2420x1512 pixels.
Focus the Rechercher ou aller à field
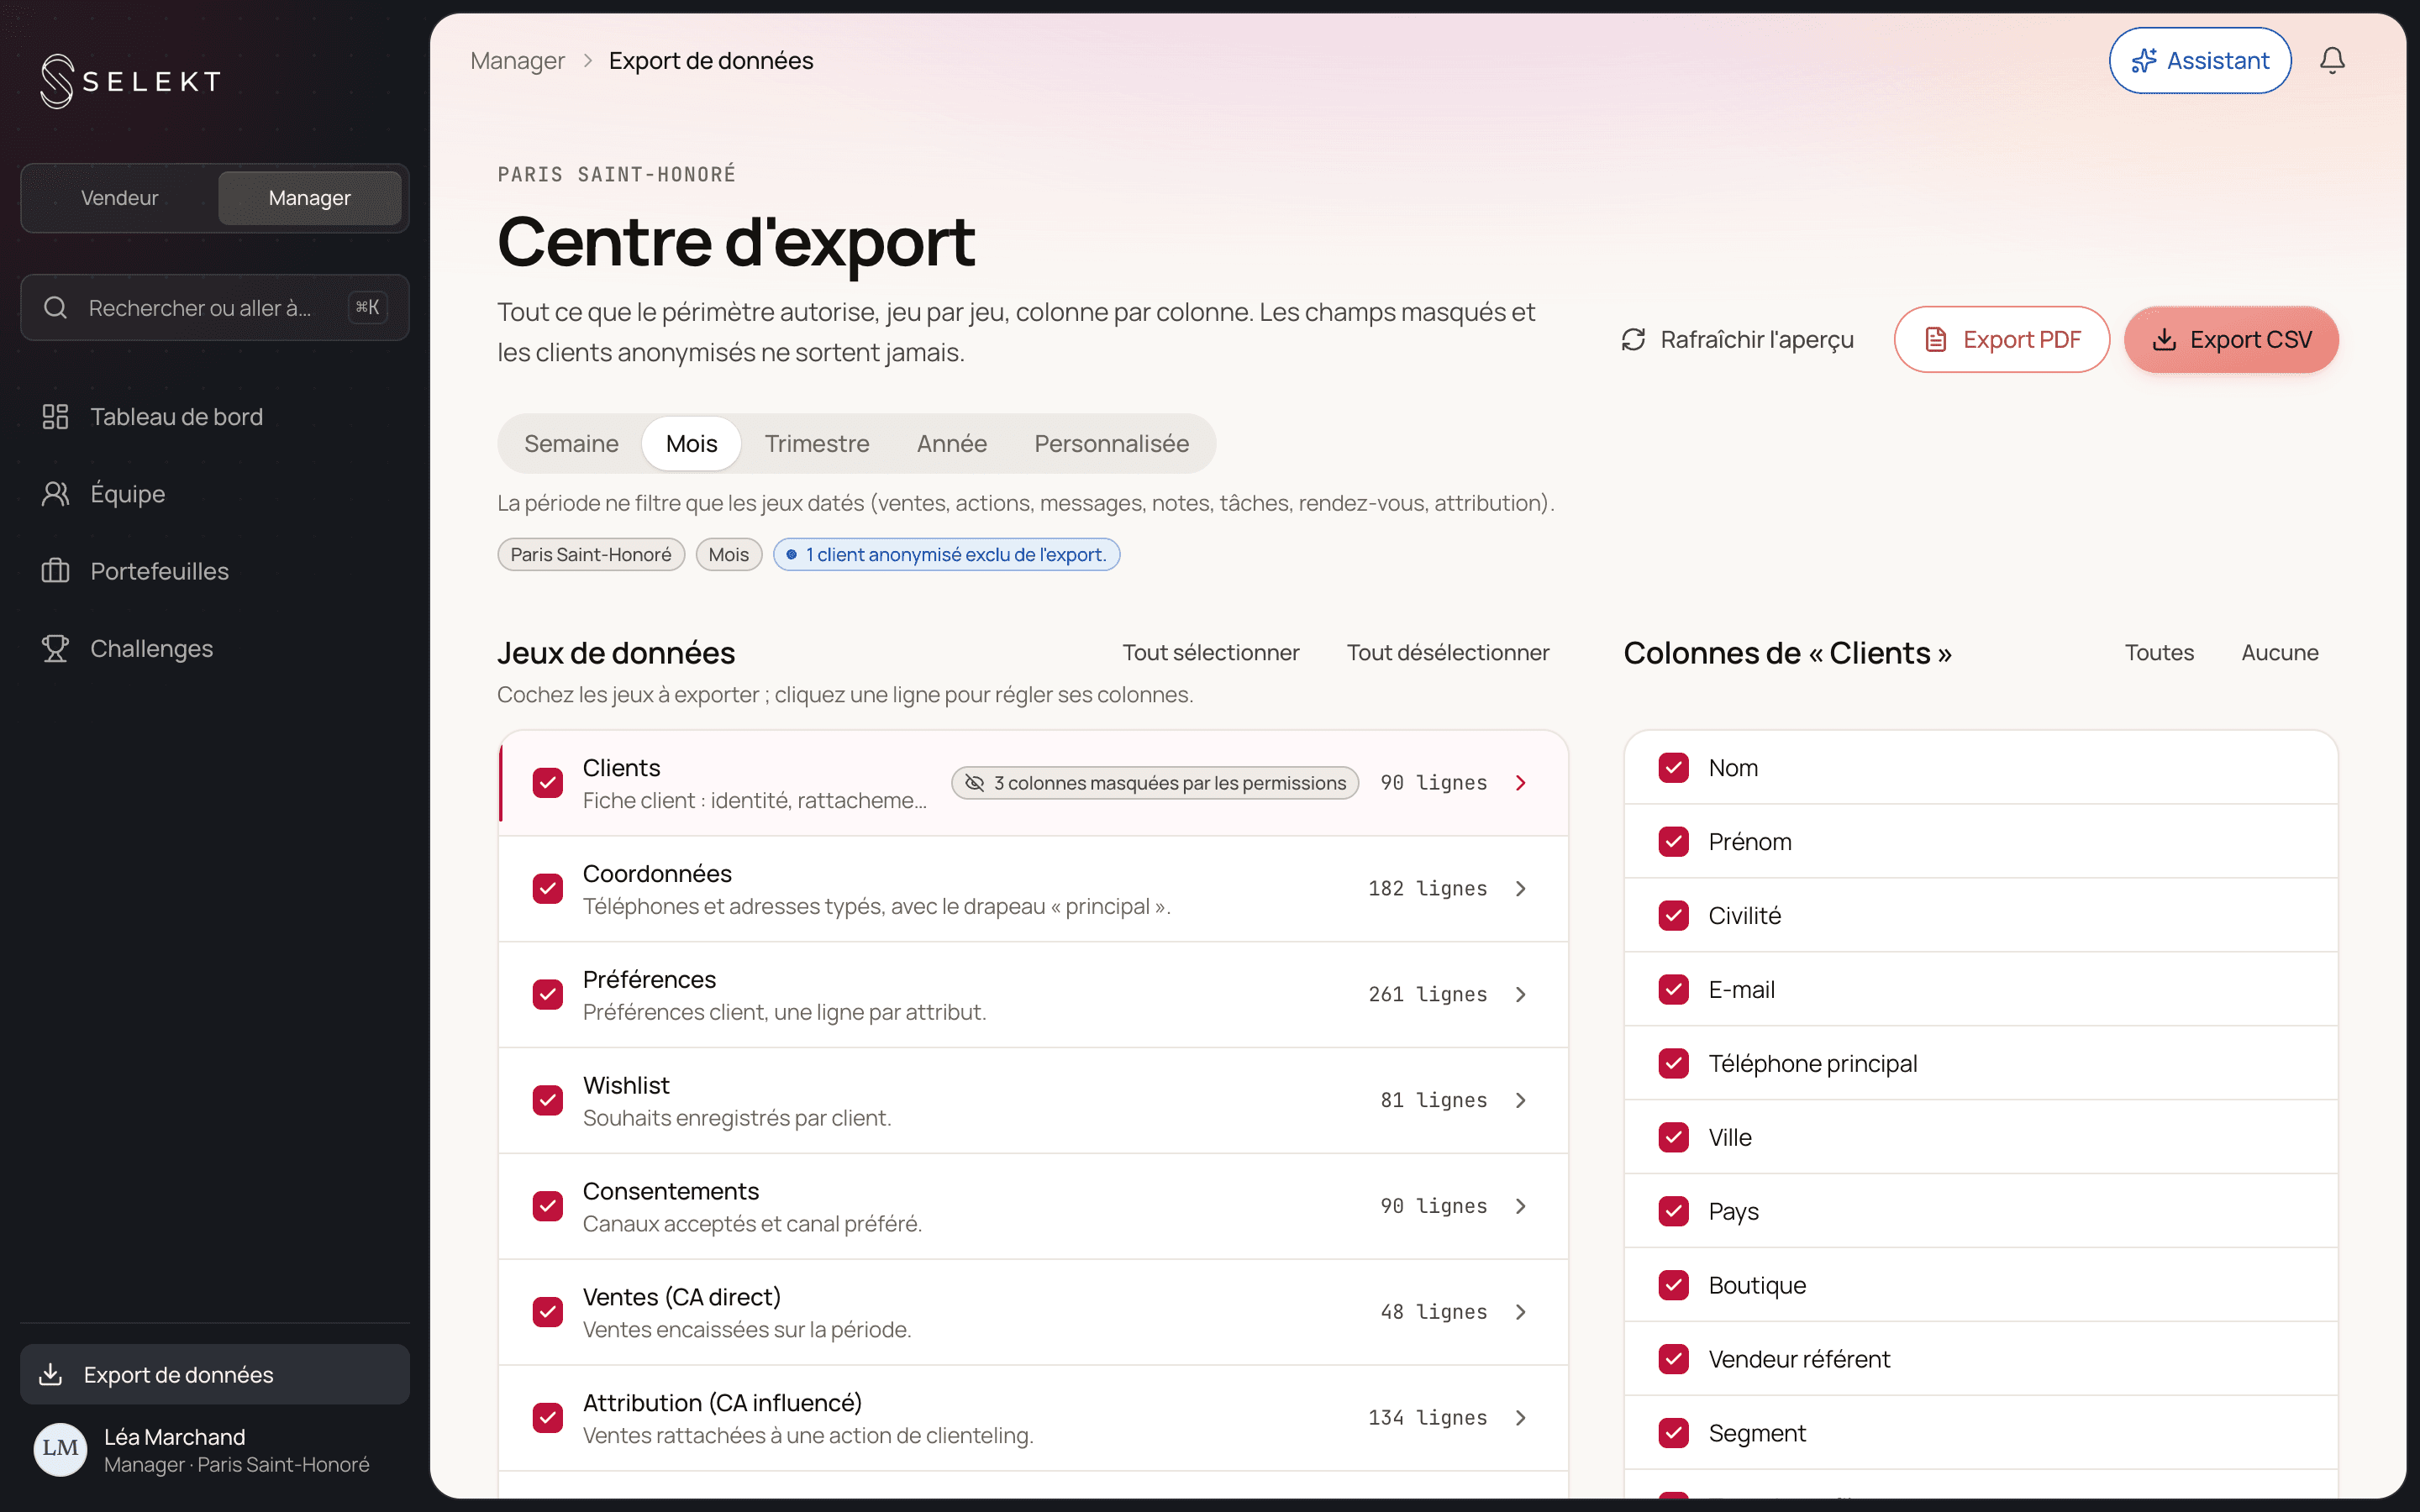[215, 307]
